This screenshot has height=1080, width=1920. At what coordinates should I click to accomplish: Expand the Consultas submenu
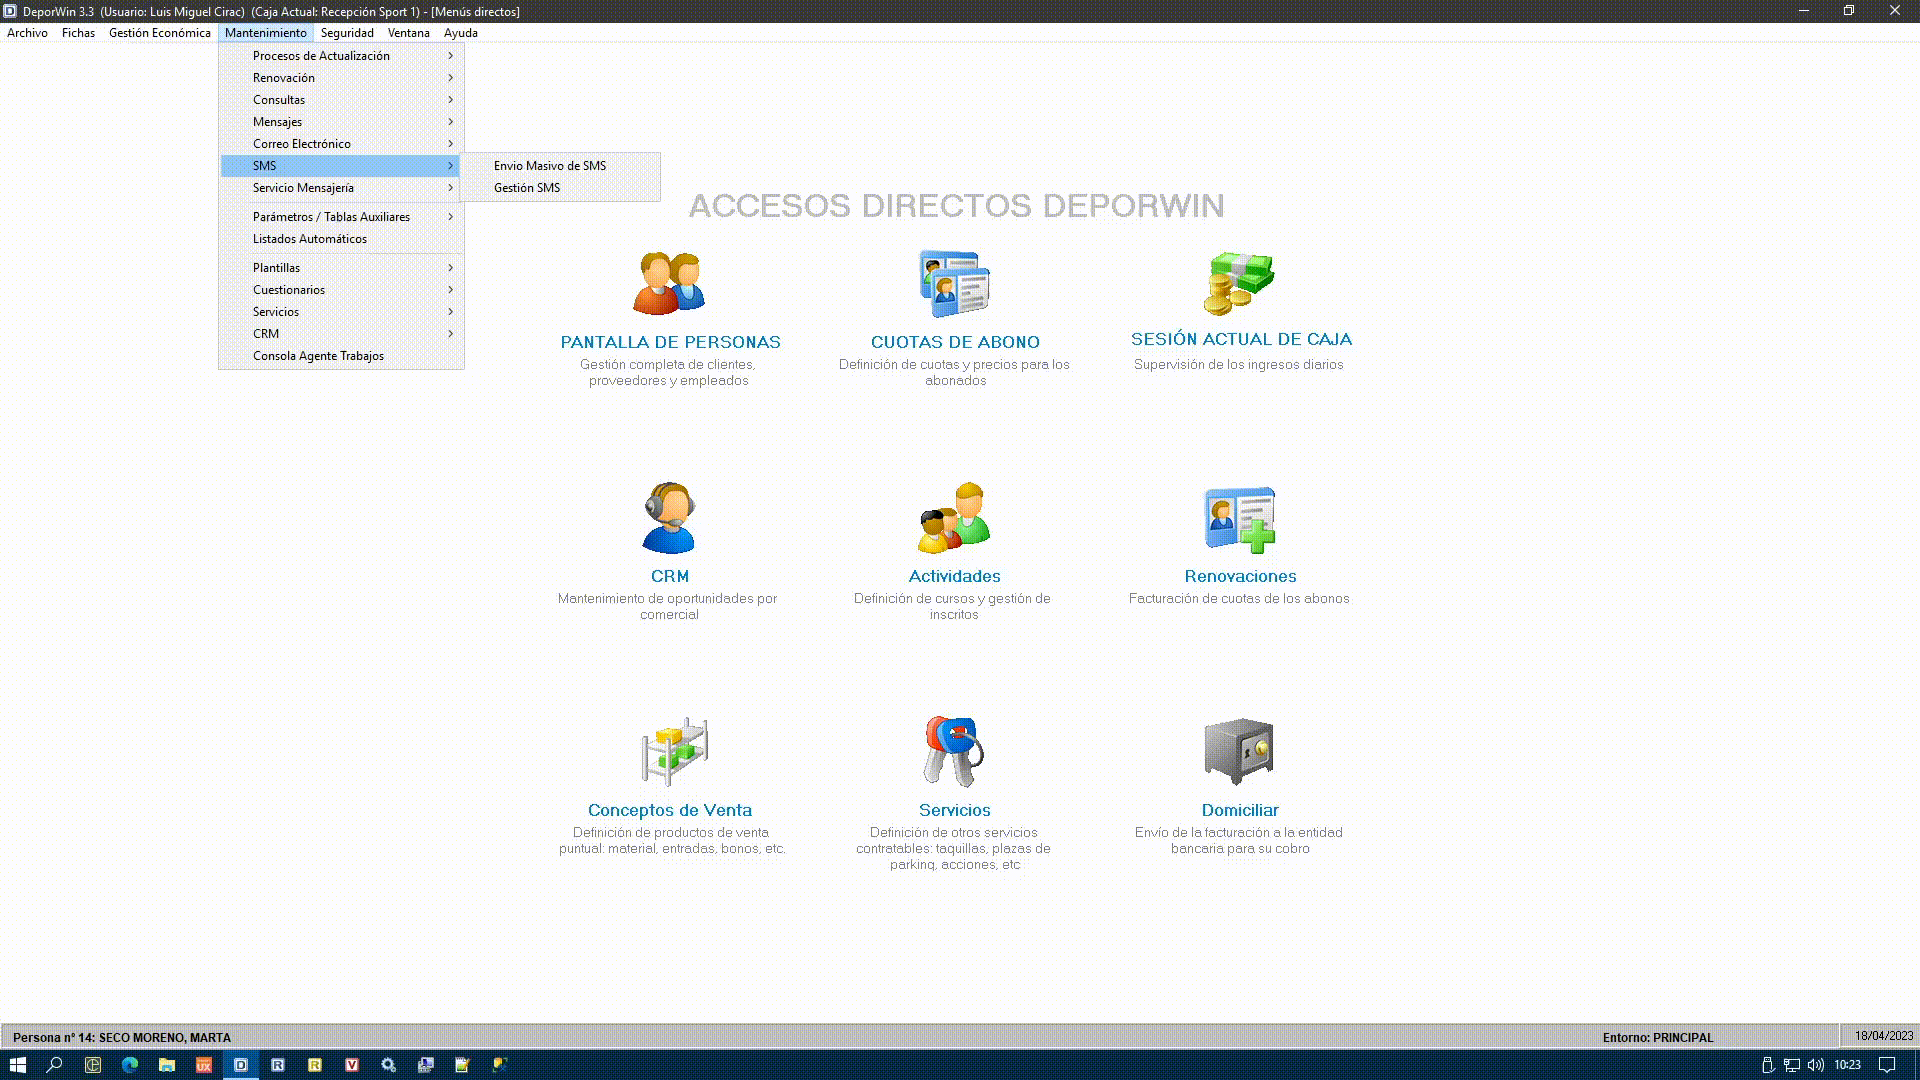click(x=341, y=100)
